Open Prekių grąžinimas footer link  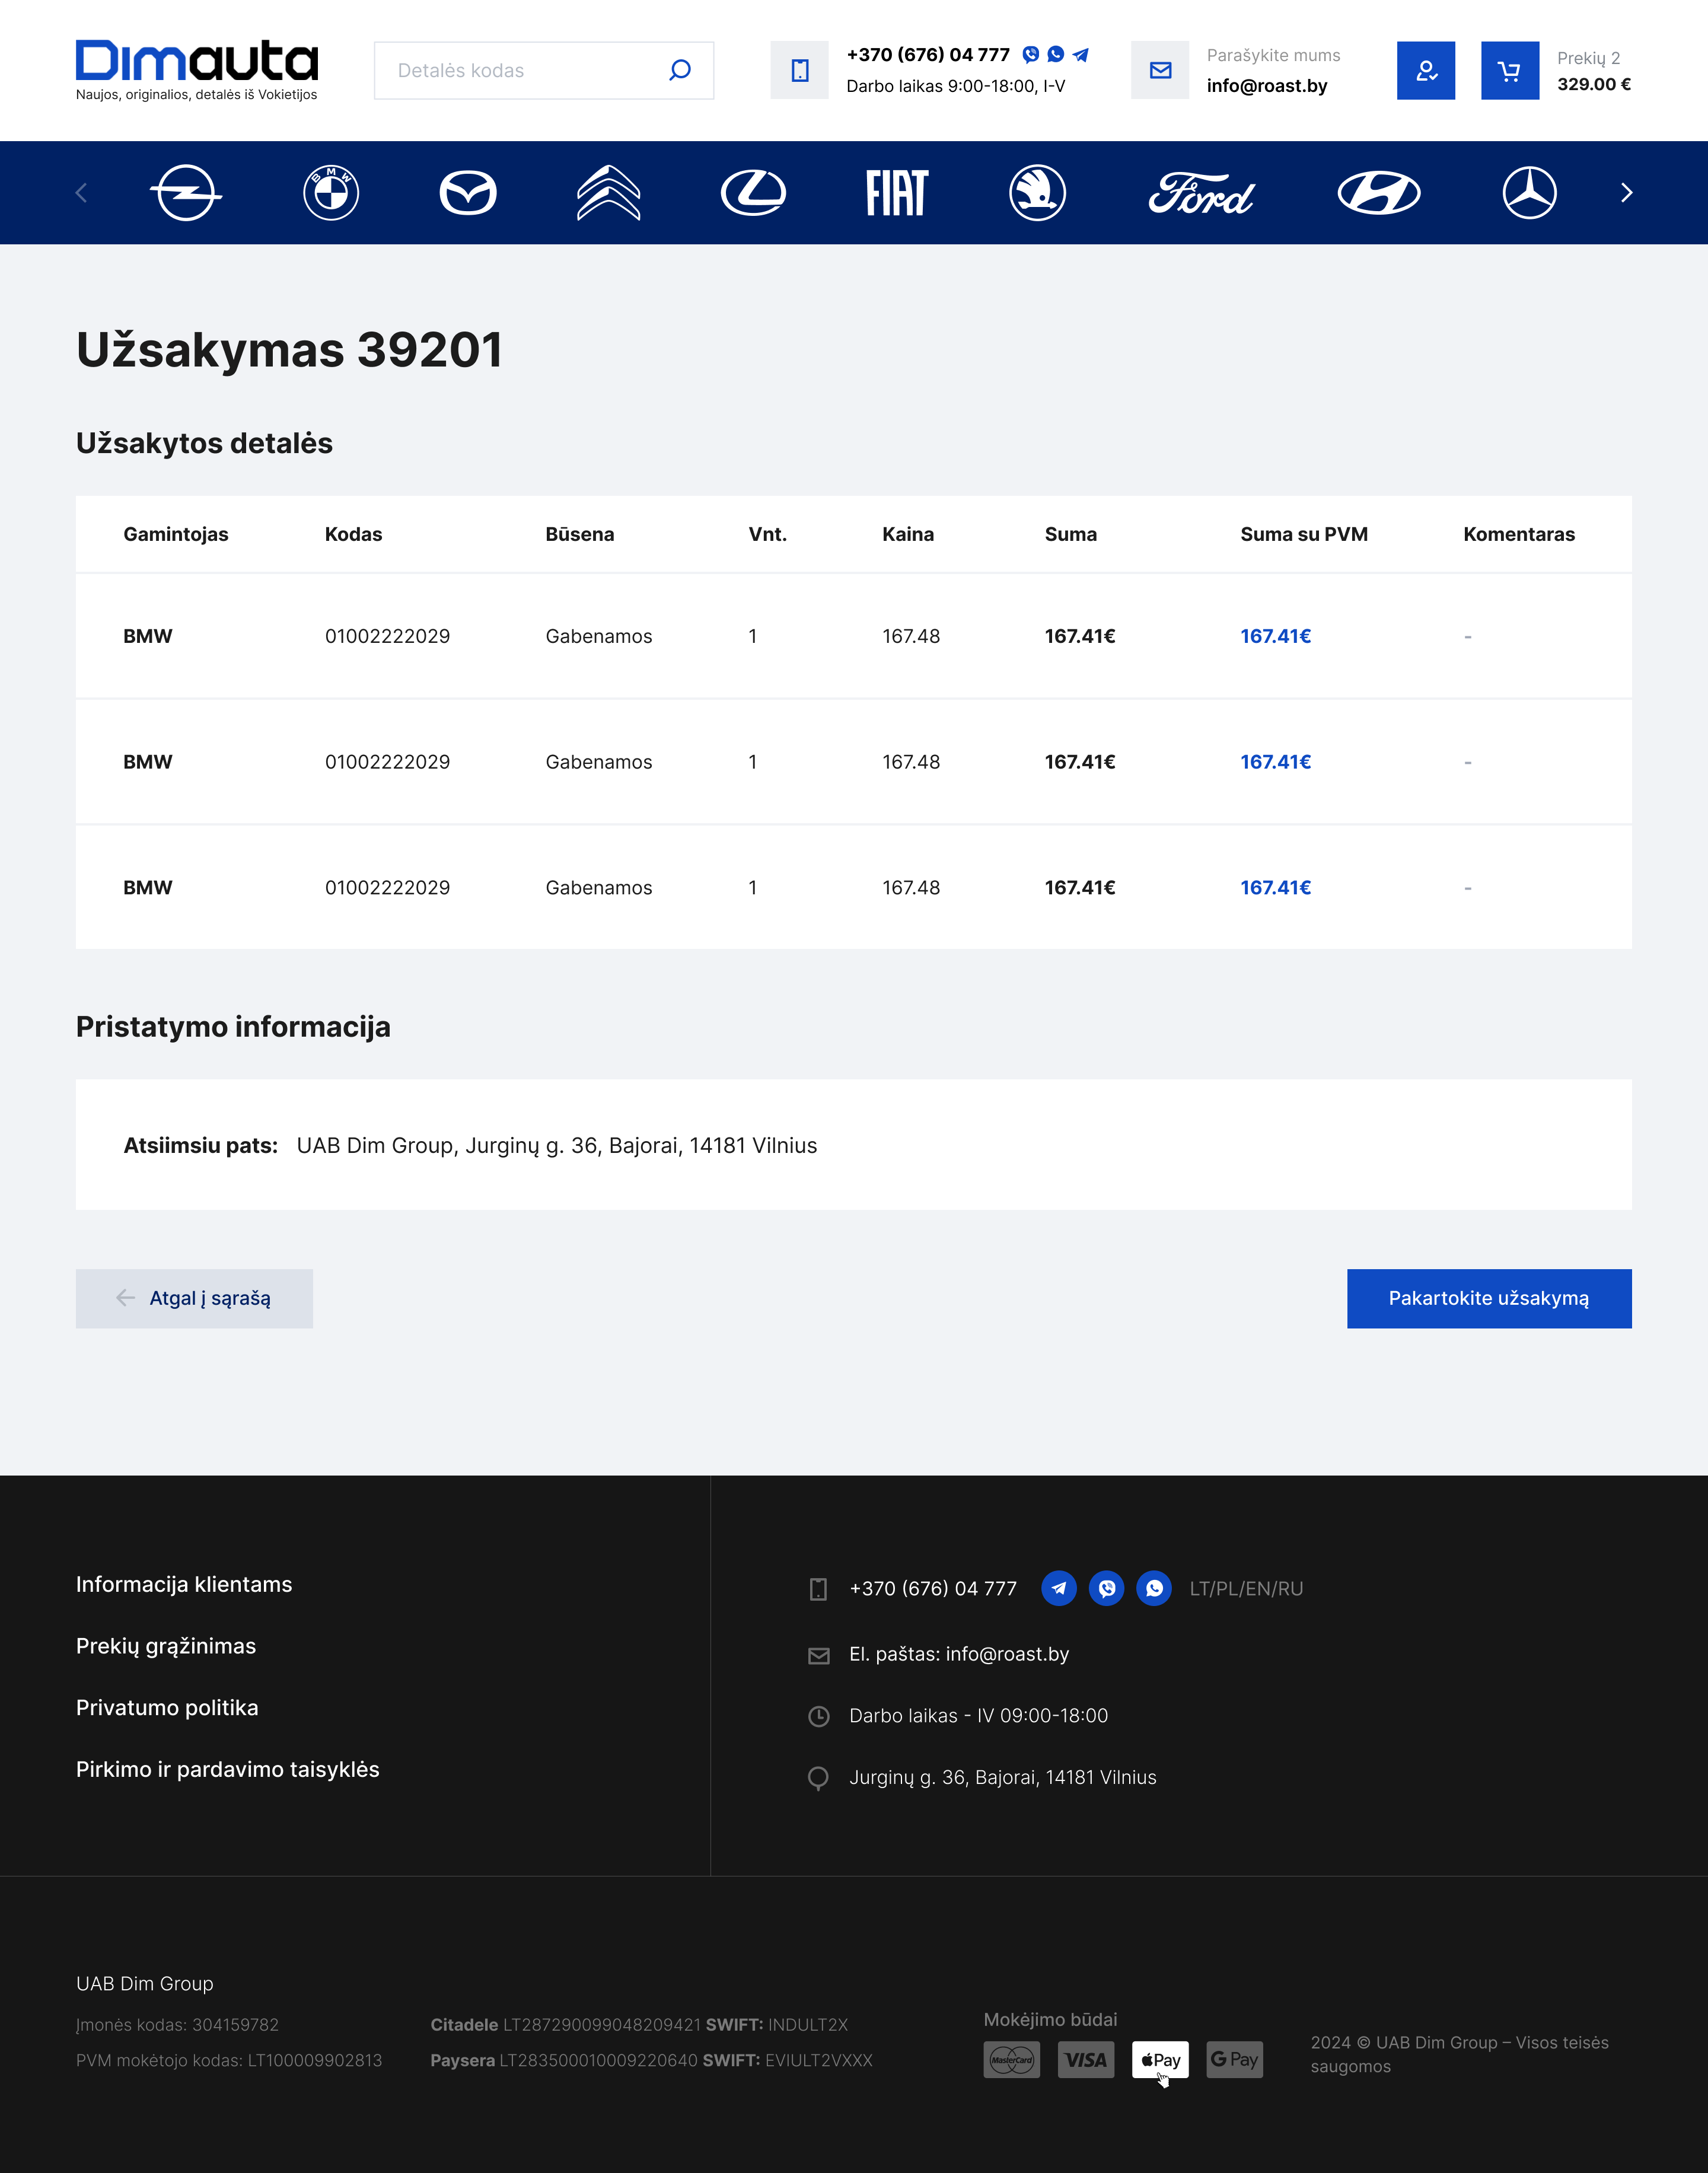click(166, 1646)
